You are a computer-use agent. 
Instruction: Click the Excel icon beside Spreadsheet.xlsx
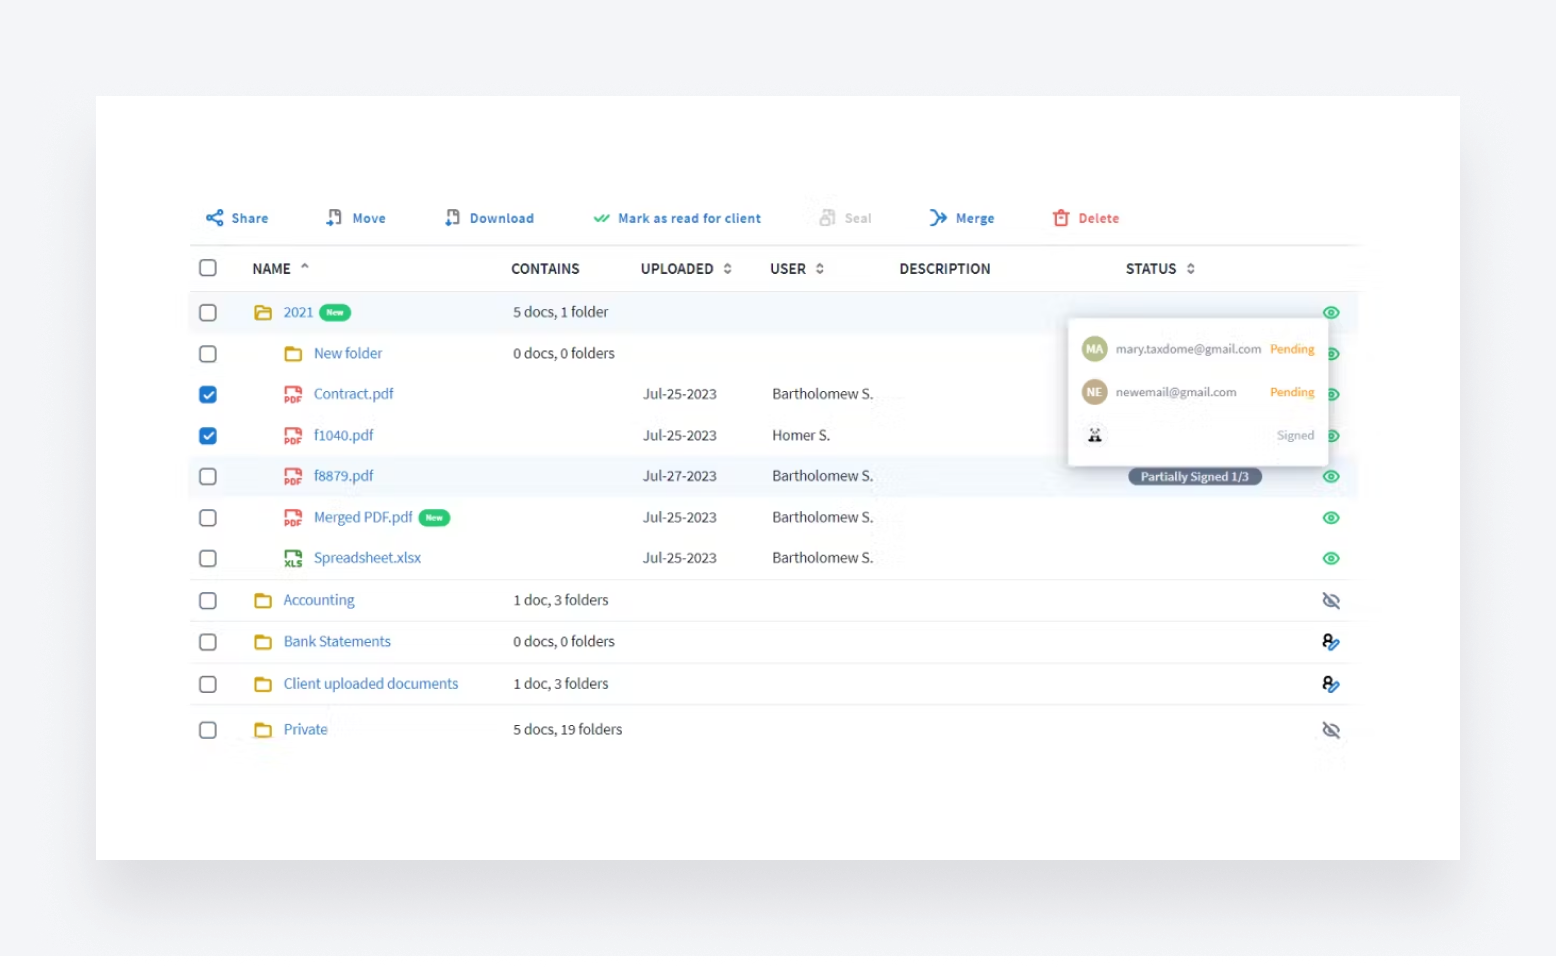[292, 558]
